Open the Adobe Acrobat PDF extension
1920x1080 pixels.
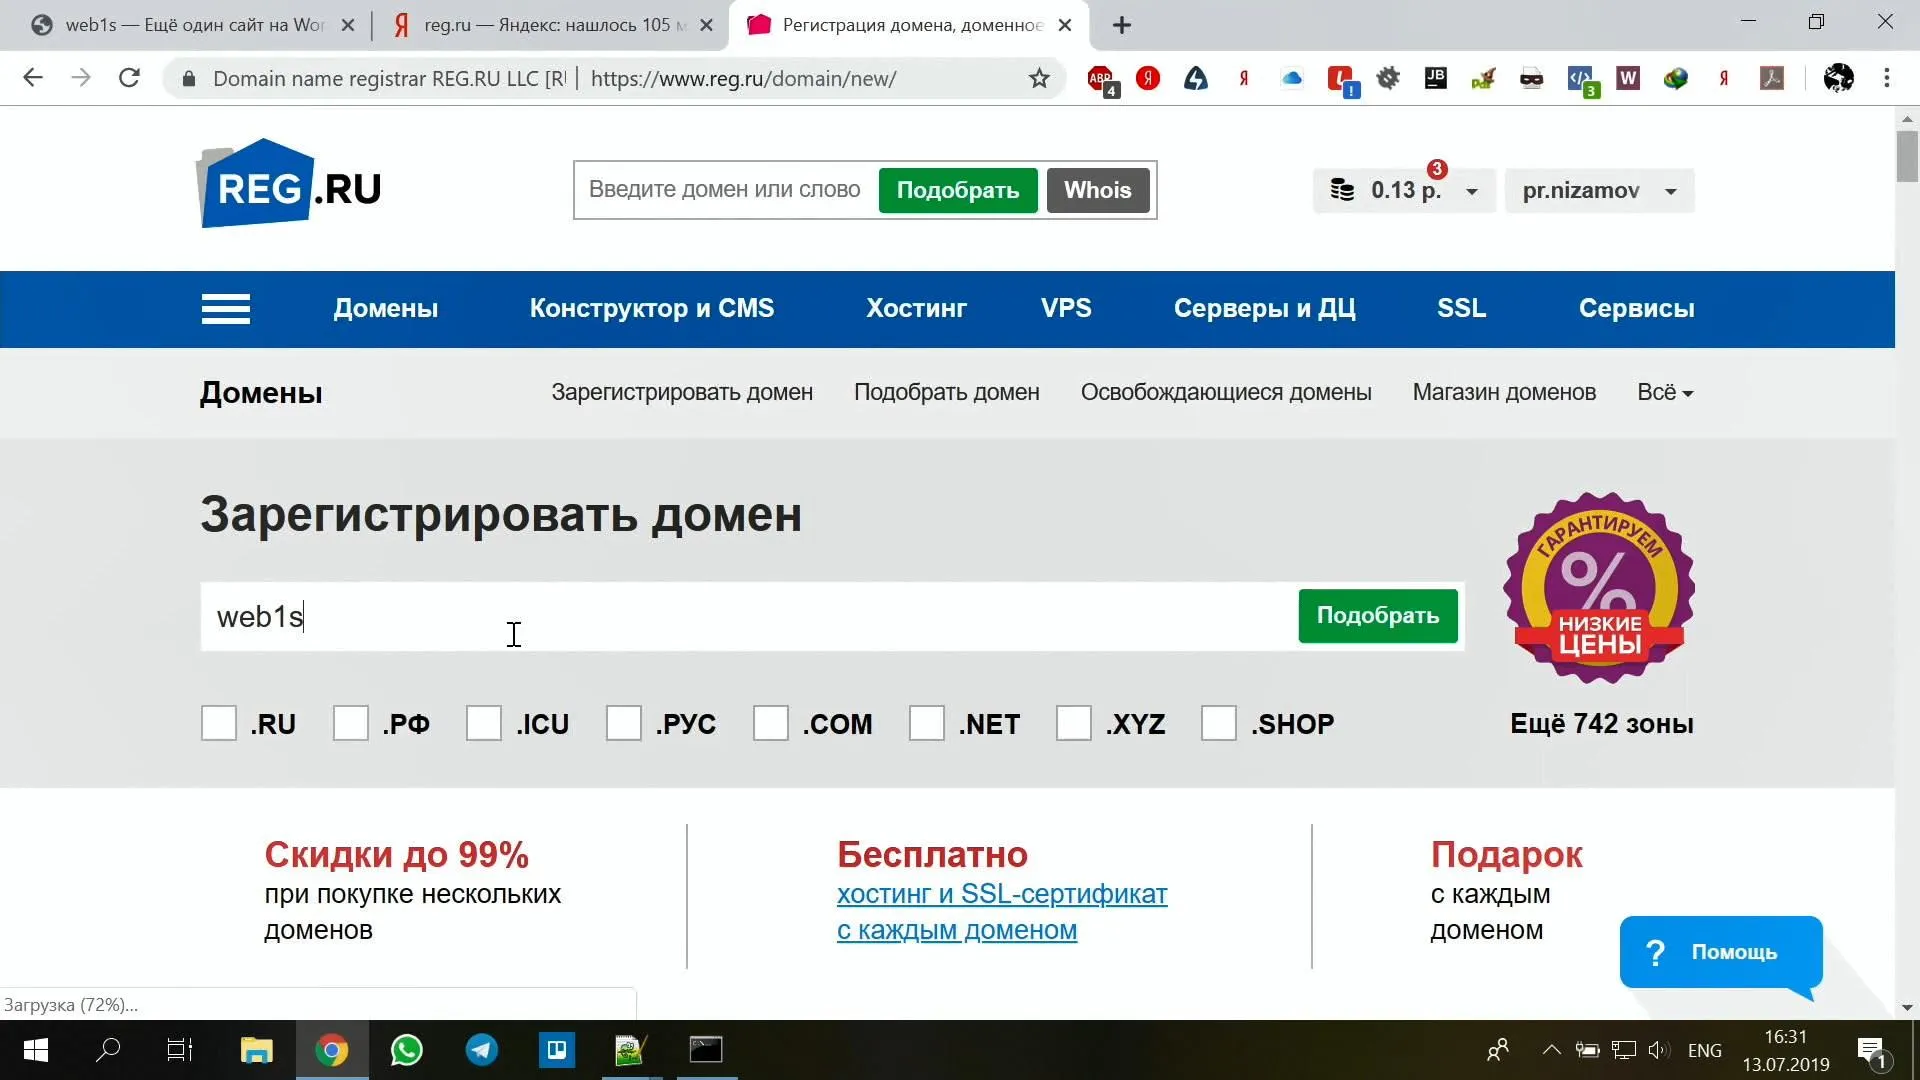pyautogui.click(x=1772, y=78)
